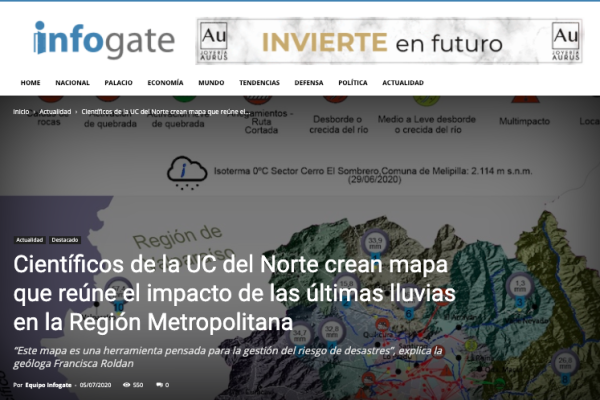
Task: Select the TENDENCIAS menu item
Action: tap(259, 83)
